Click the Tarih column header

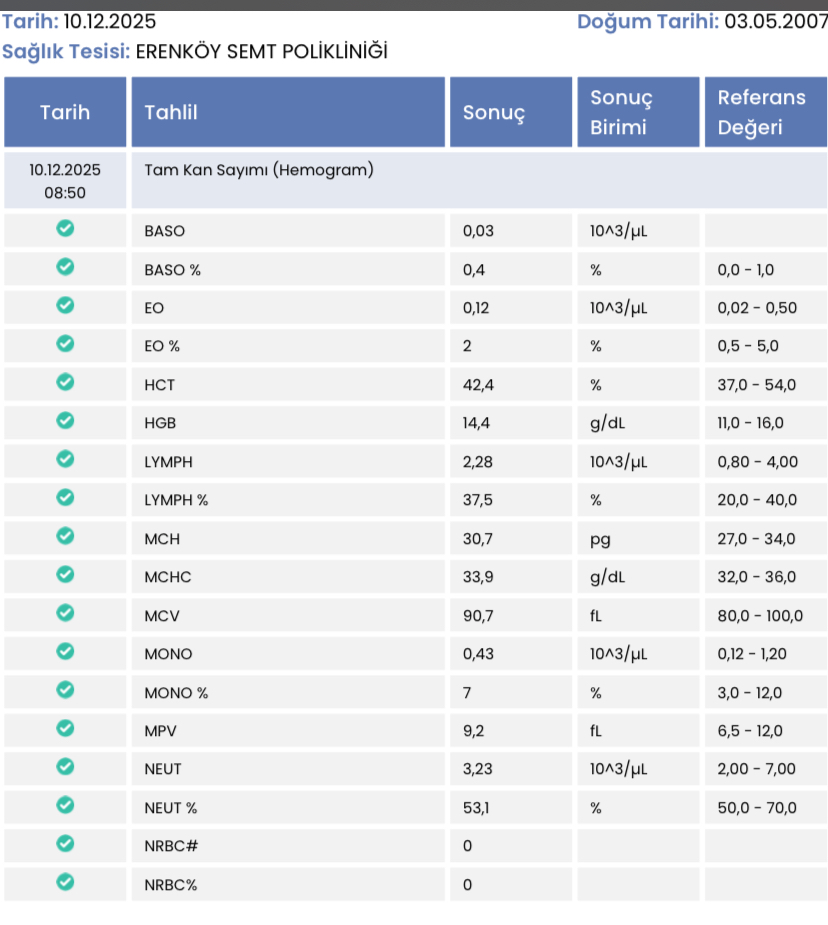(x=65, y=112)
